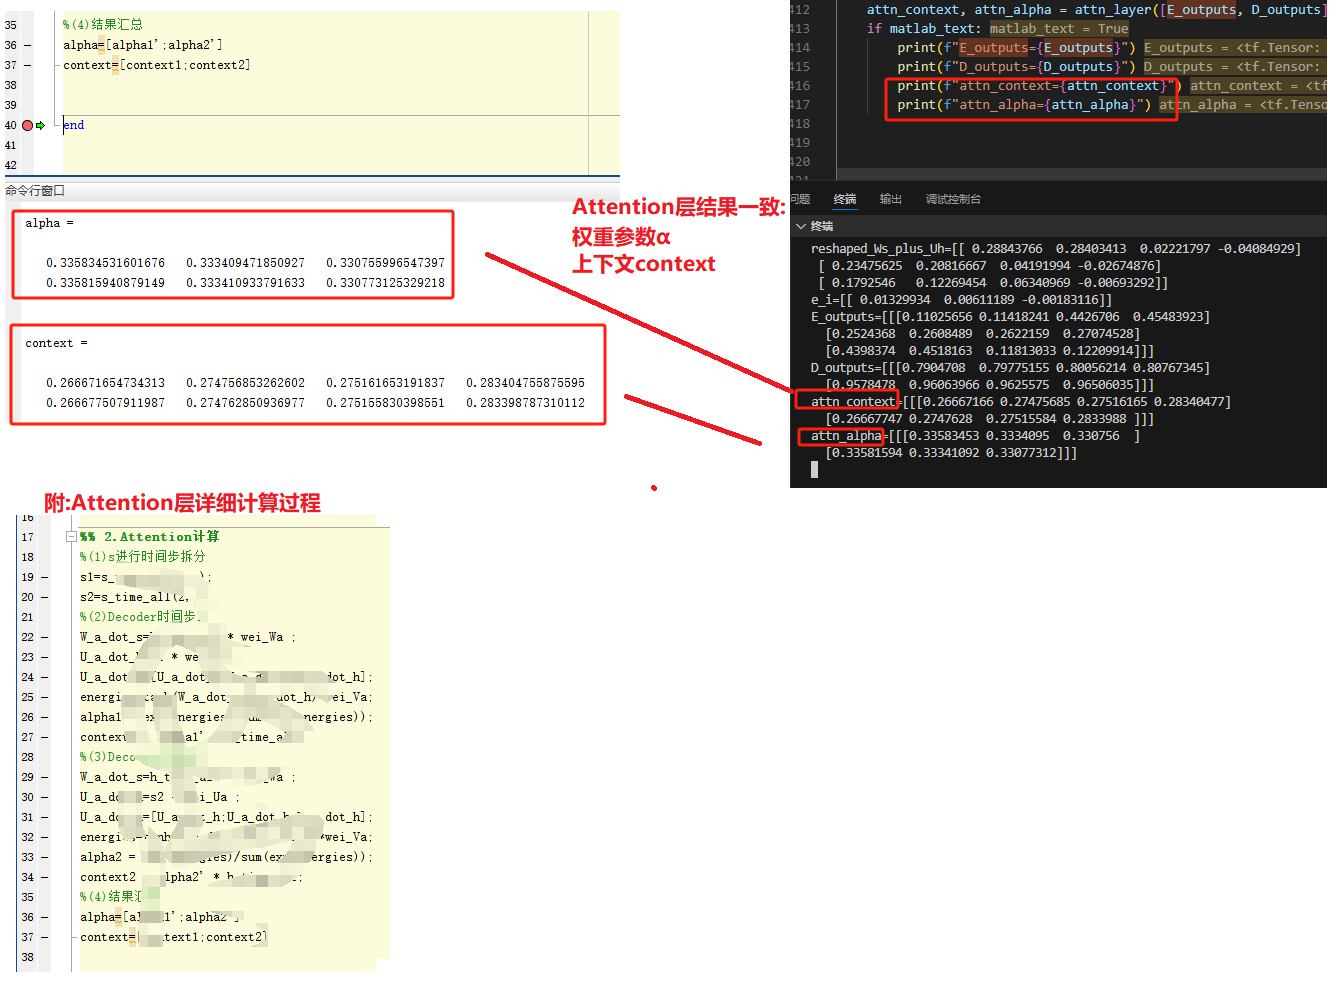Click the "end" keyword on line 40

73,125
